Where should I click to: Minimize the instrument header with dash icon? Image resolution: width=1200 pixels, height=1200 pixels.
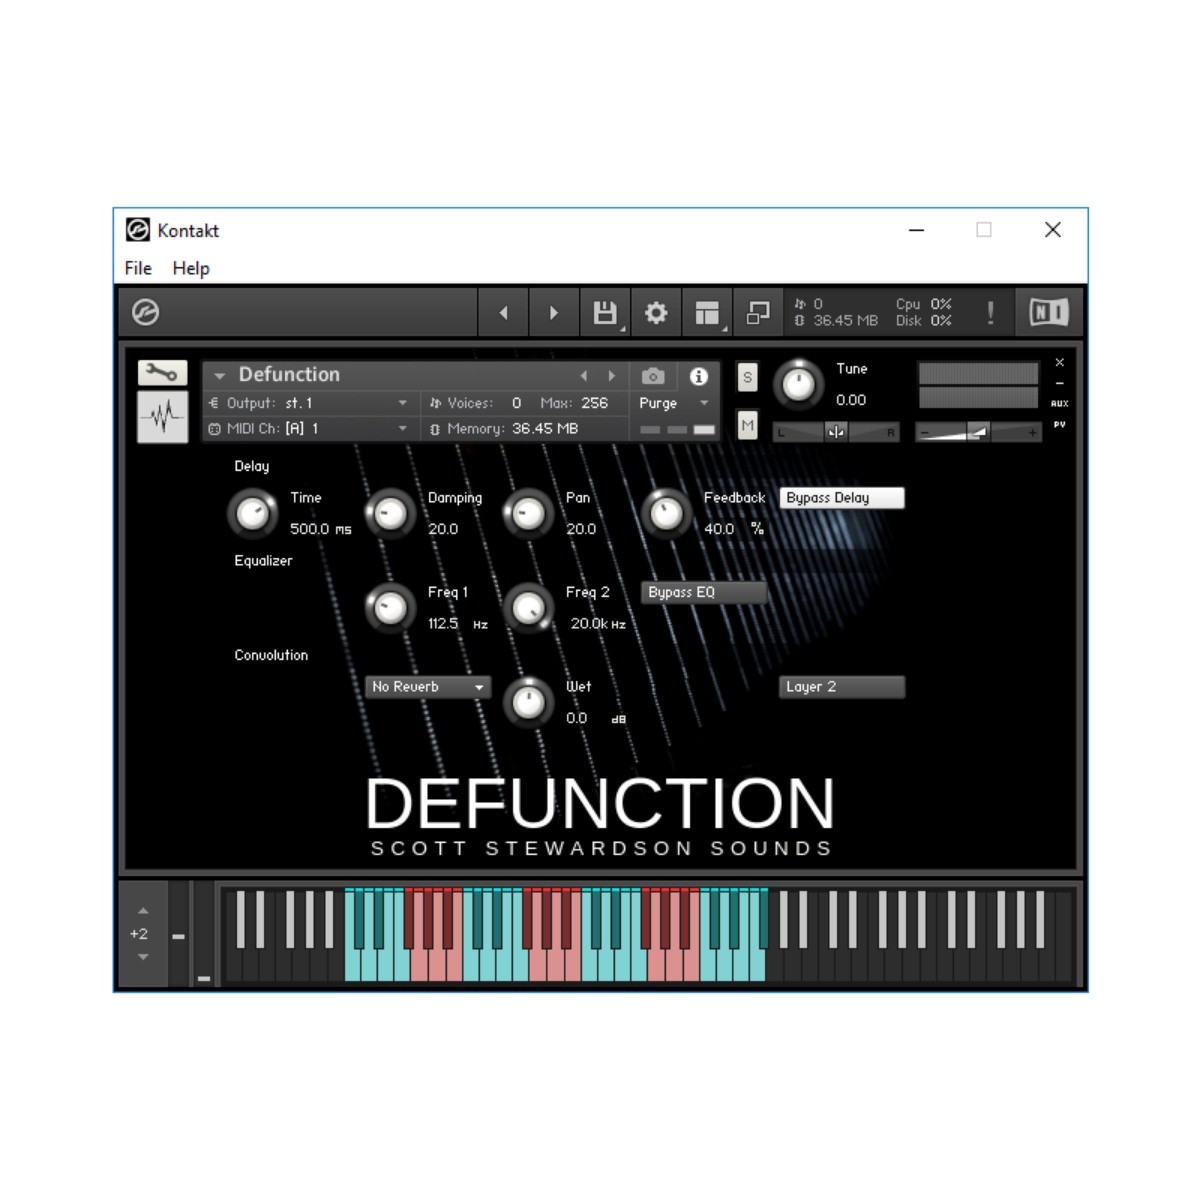pos(1059,383)
